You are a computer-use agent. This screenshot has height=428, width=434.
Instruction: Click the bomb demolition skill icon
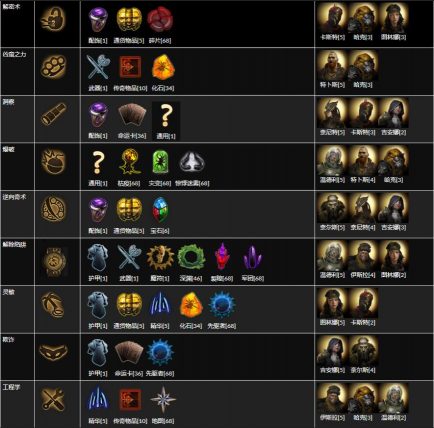(x=54, y=162)
